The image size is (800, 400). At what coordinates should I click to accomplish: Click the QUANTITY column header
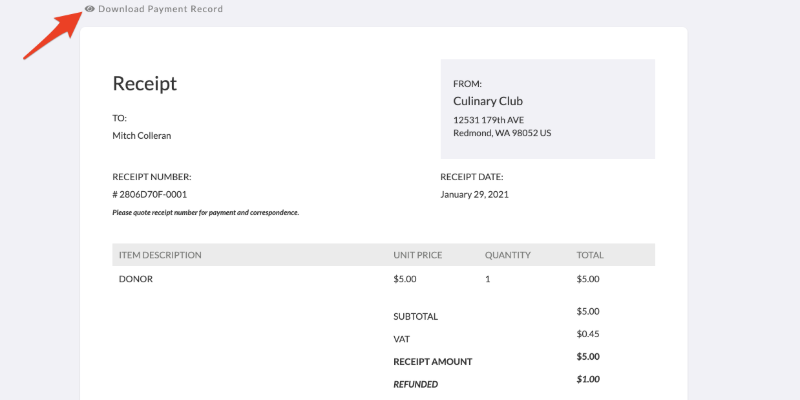point(508,255)
